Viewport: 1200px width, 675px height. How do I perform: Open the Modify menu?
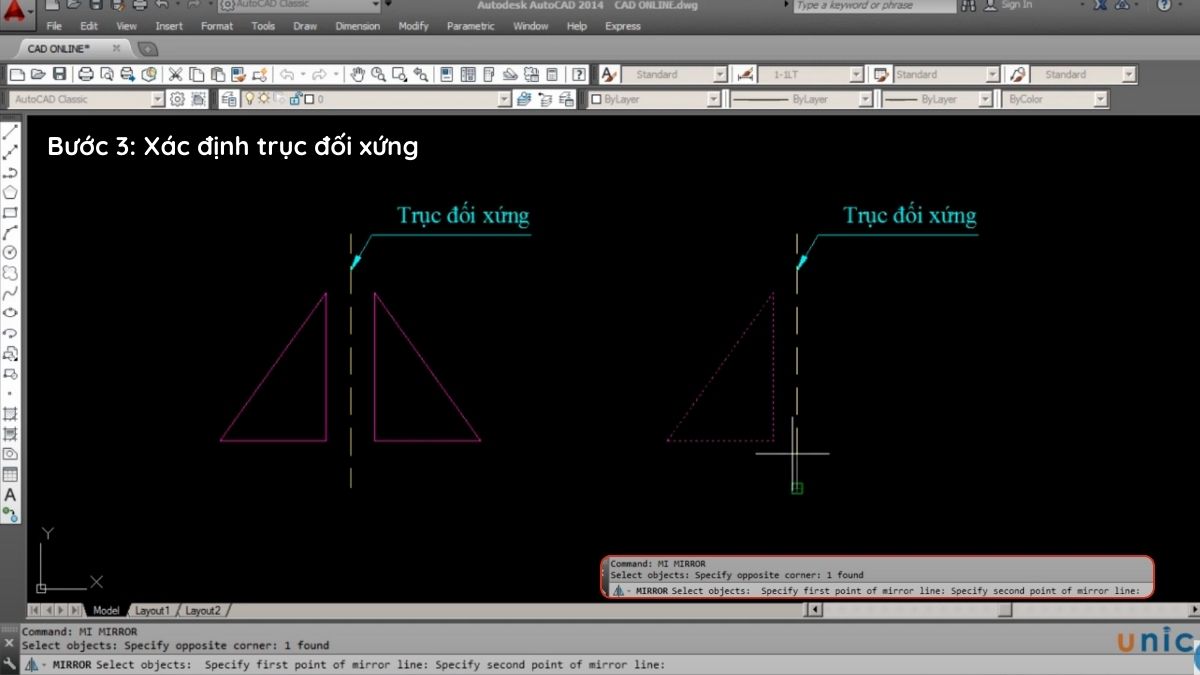413,26
